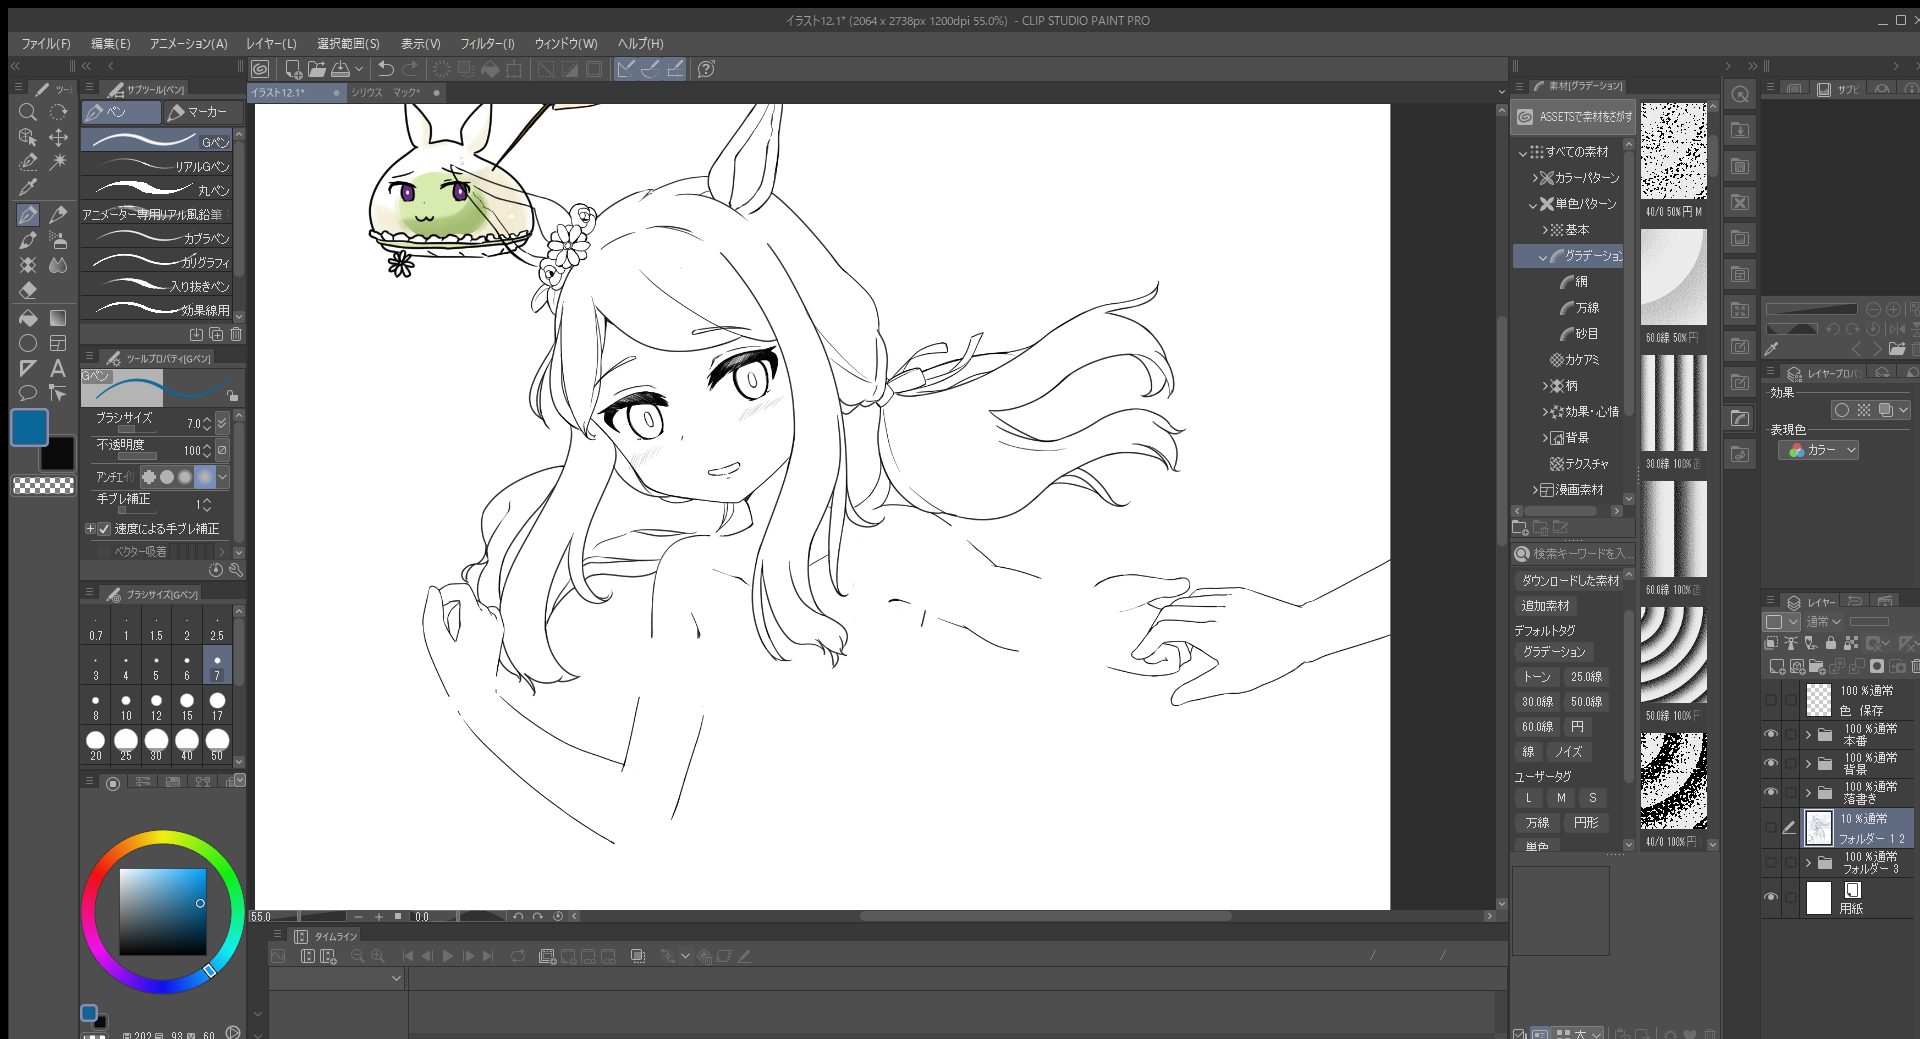
Task: Select the Eraser tool in the toolbox
Action: click(28, 290)
